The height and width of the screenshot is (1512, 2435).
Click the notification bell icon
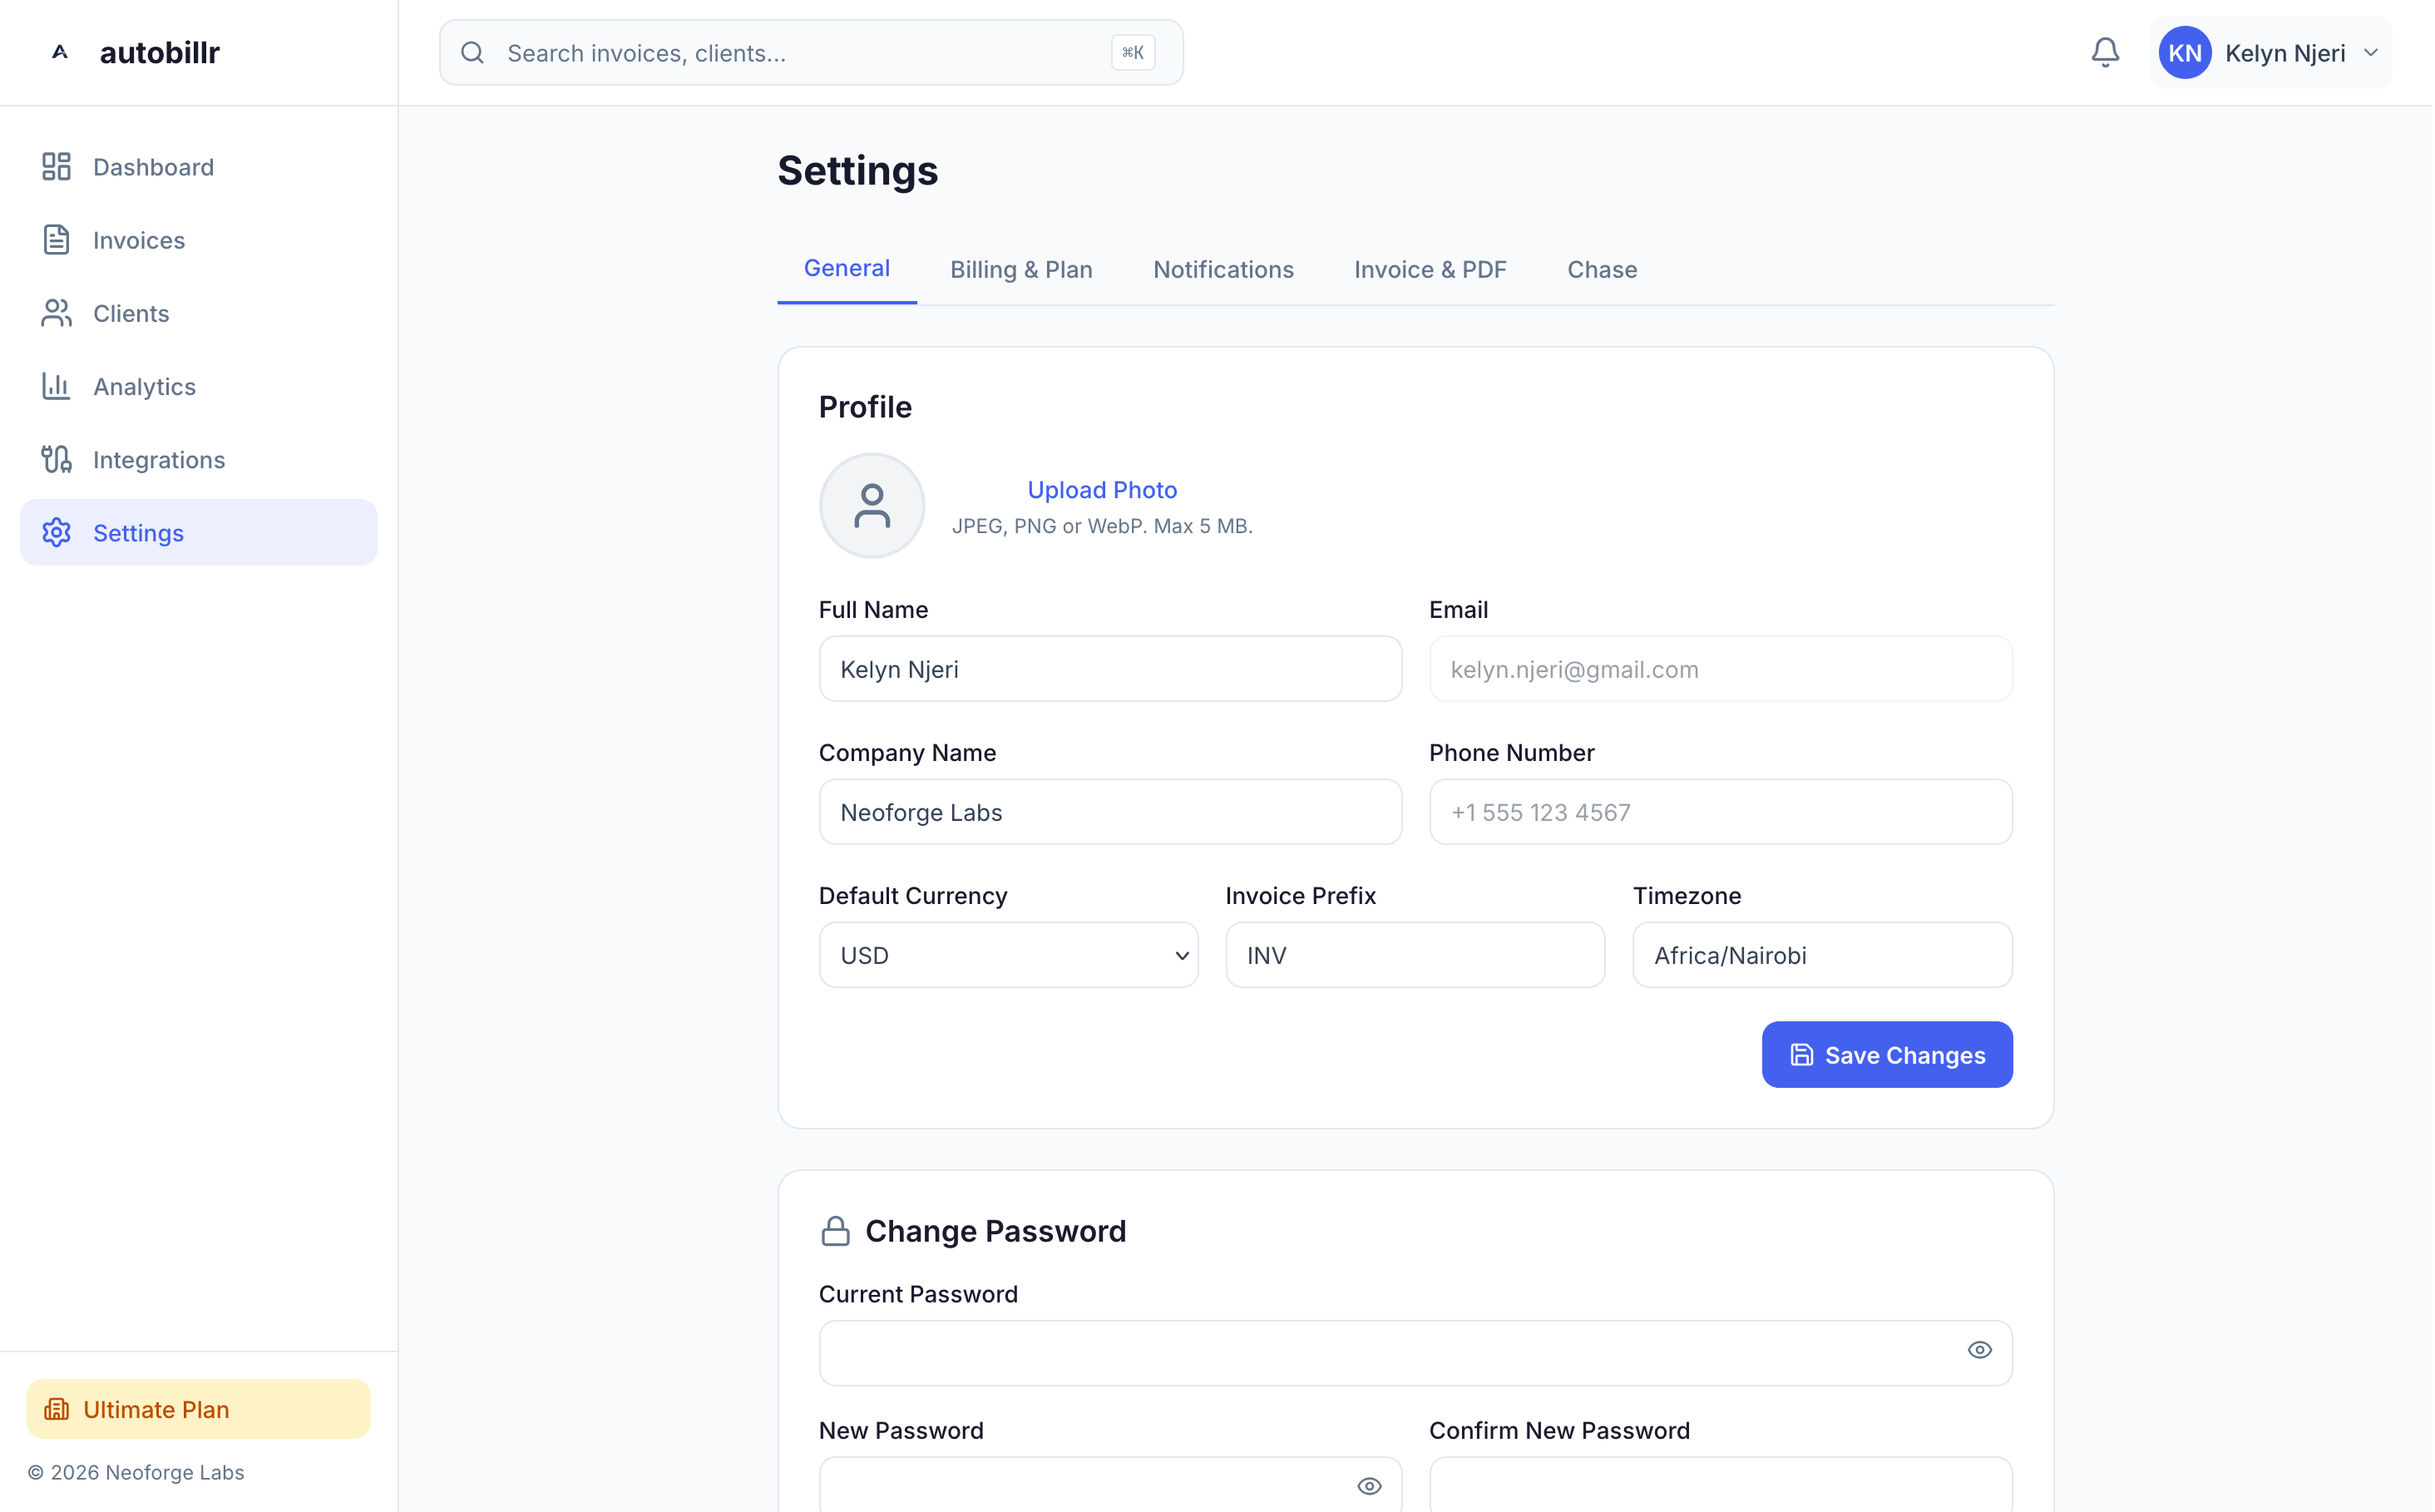(x=2105, y=52)
